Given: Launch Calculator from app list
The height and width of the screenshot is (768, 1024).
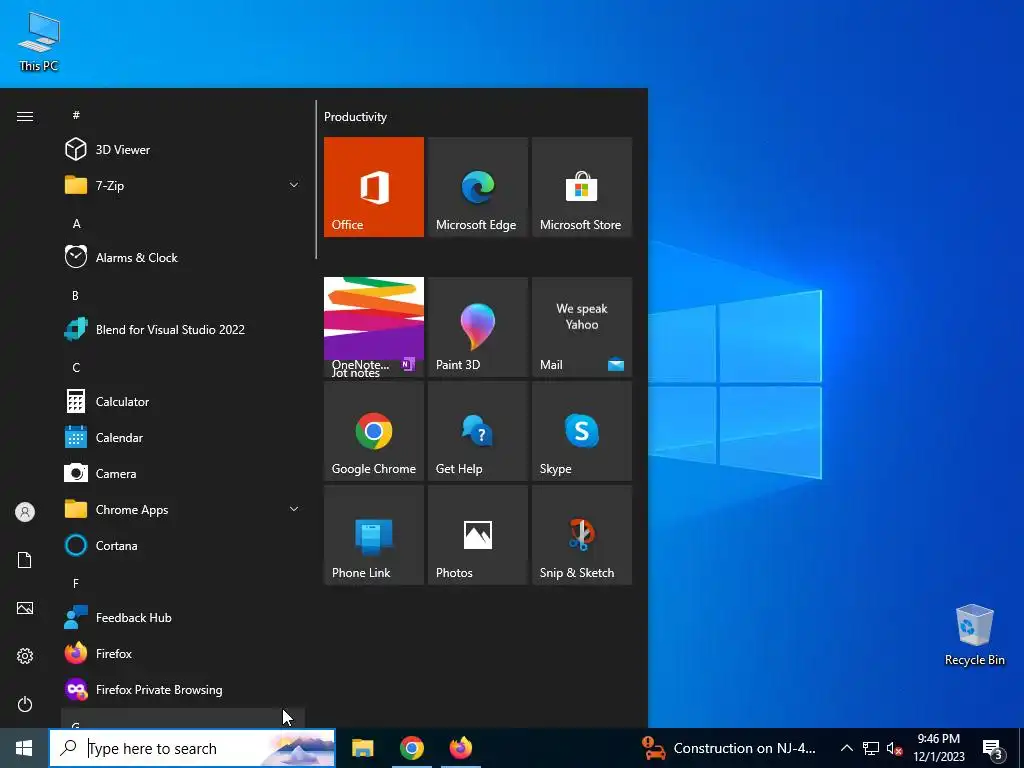Looking at the screenshot, I should (183, 402).
